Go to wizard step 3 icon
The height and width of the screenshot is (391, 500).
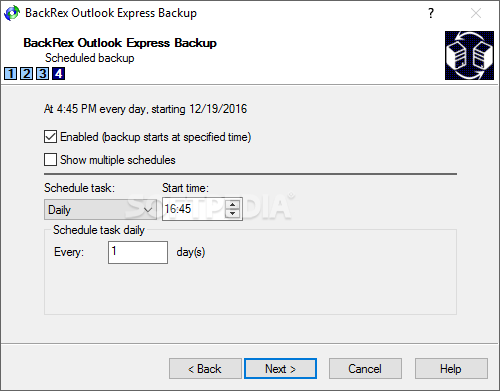pyautogui.click(x=43, y=74)
